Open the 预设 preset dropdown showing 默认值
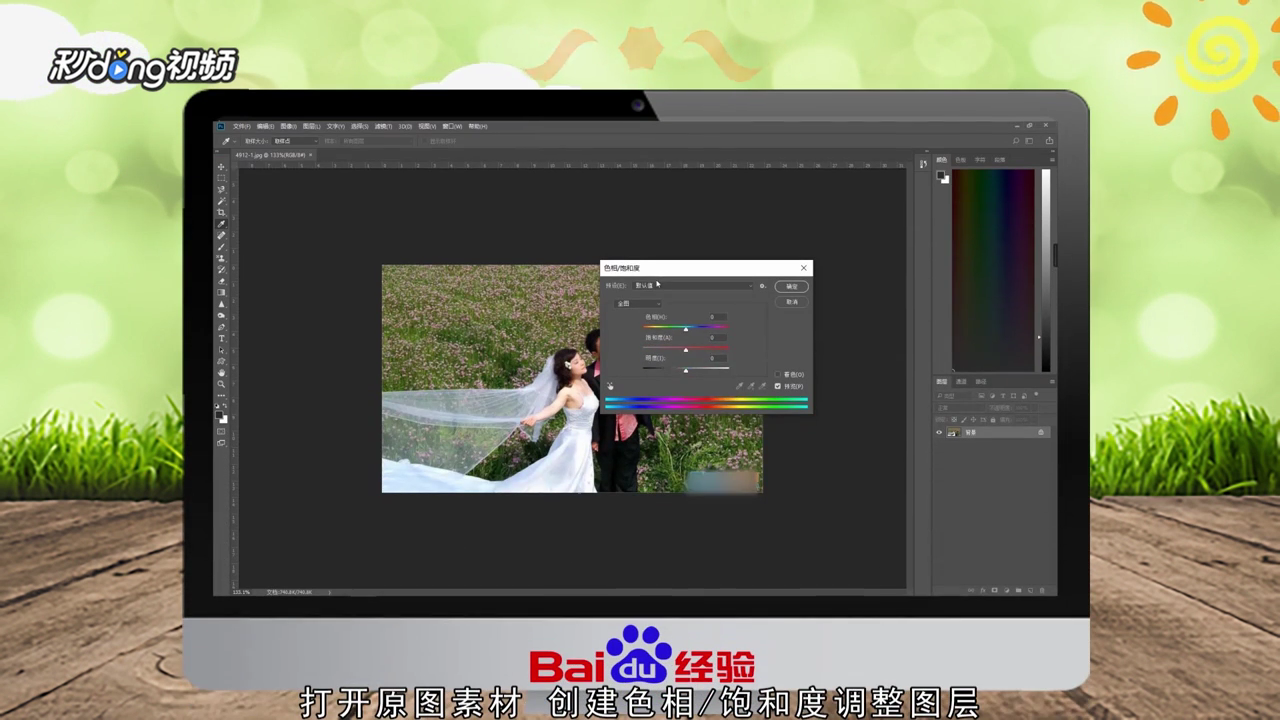 (x=692, y=286)
